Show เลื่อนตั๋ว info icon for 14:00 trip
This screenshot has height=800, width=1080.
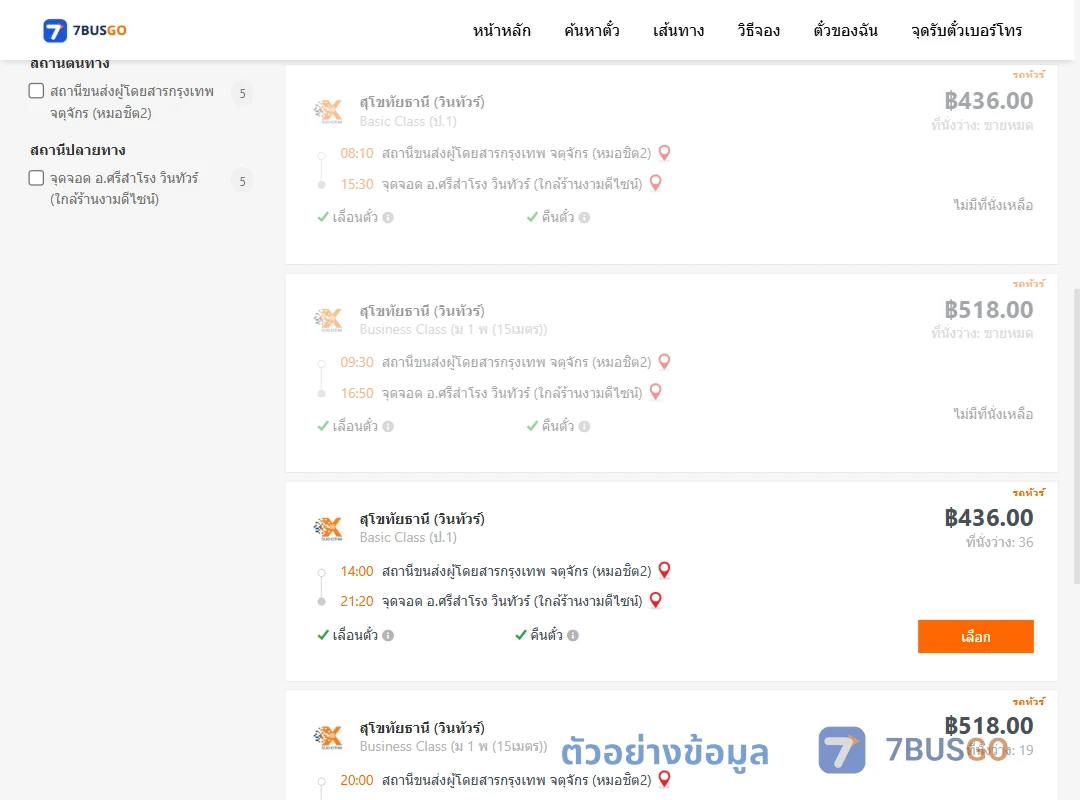pos(388,635)
